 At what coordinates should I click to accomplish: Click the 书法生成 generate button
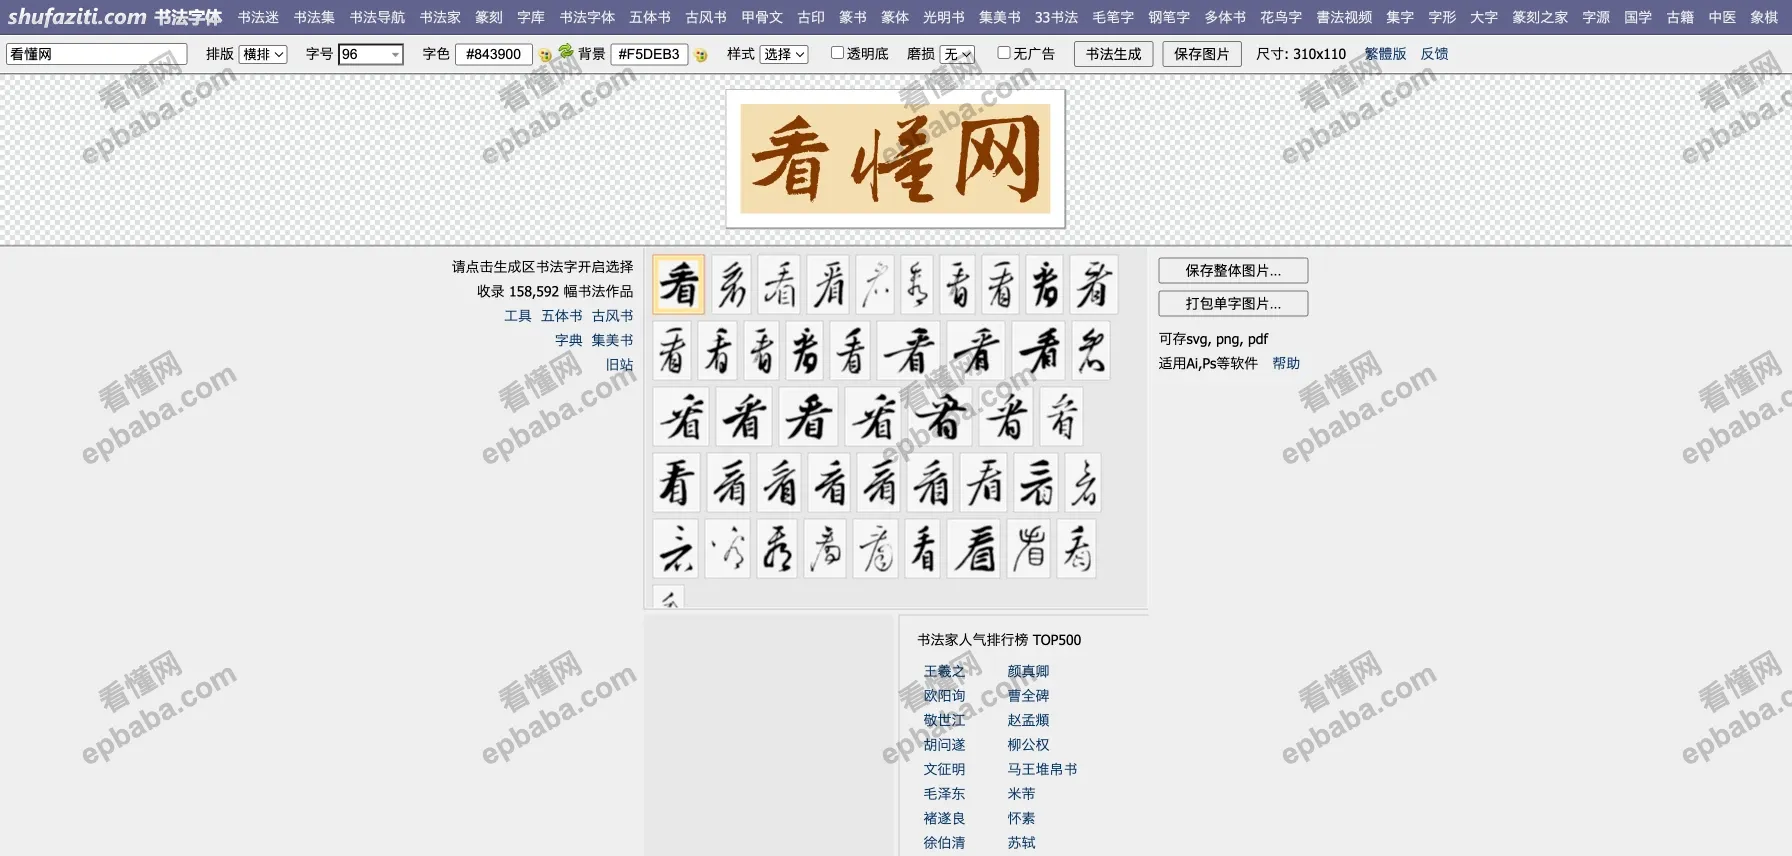[1113, 54]
